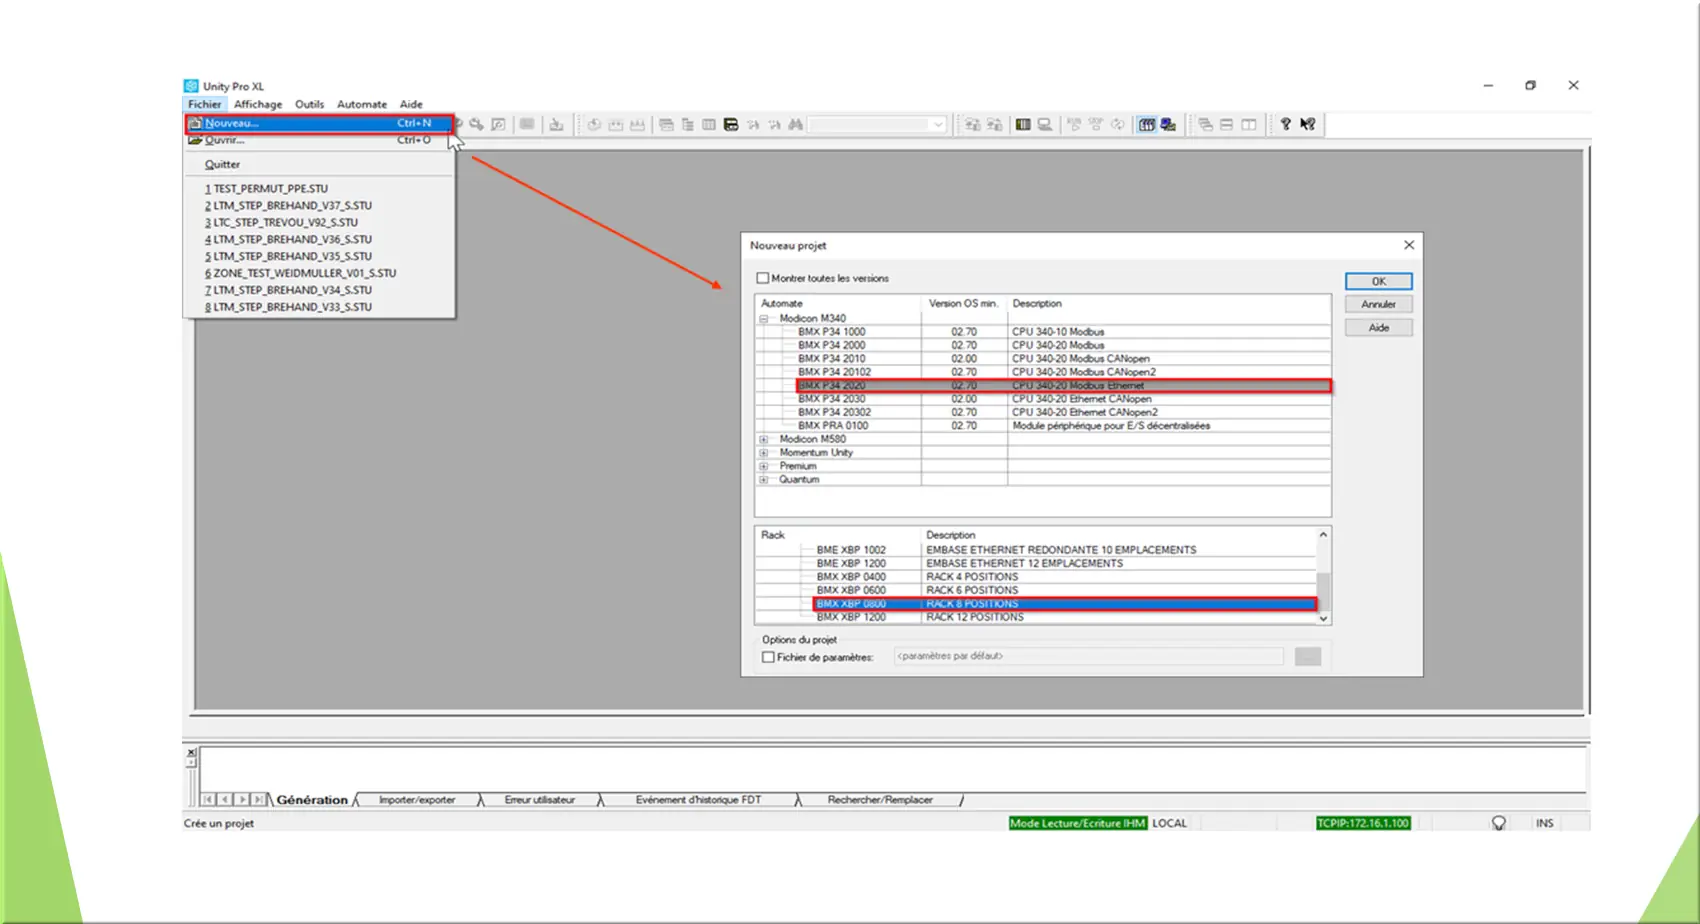
Task: Click the next-tab scroll arrow in output tabs
Action: (242, 799)
